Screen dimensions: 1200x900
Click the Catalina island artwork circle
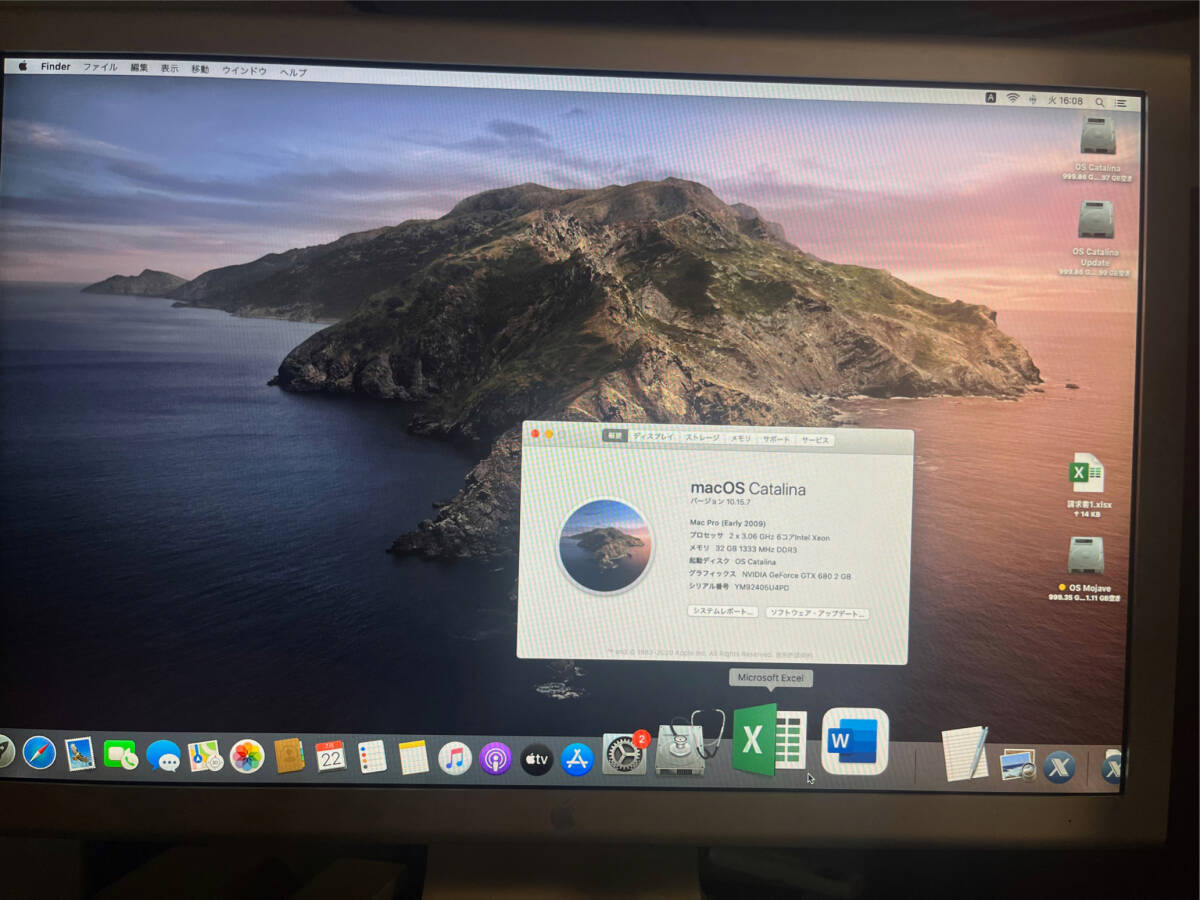[x=605, y=546]
